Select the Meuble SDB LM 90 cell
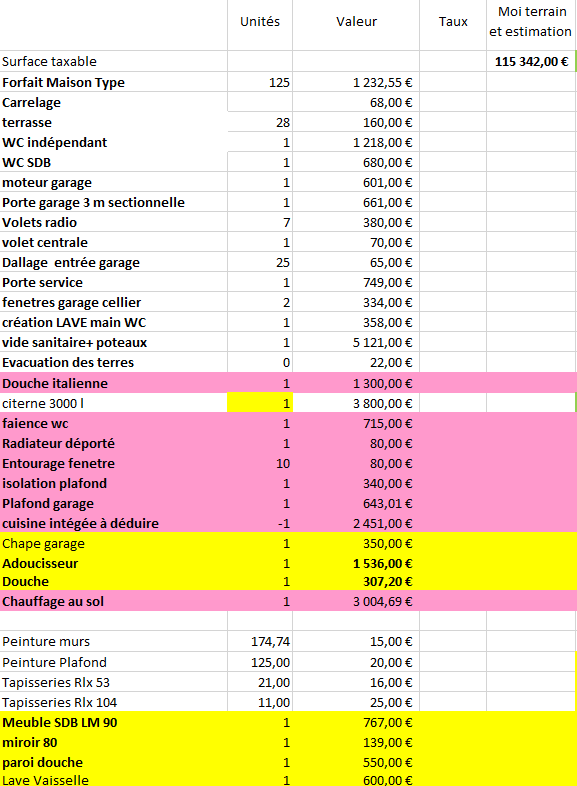This screenshot has width=577, height=786. tap(114, 722)
